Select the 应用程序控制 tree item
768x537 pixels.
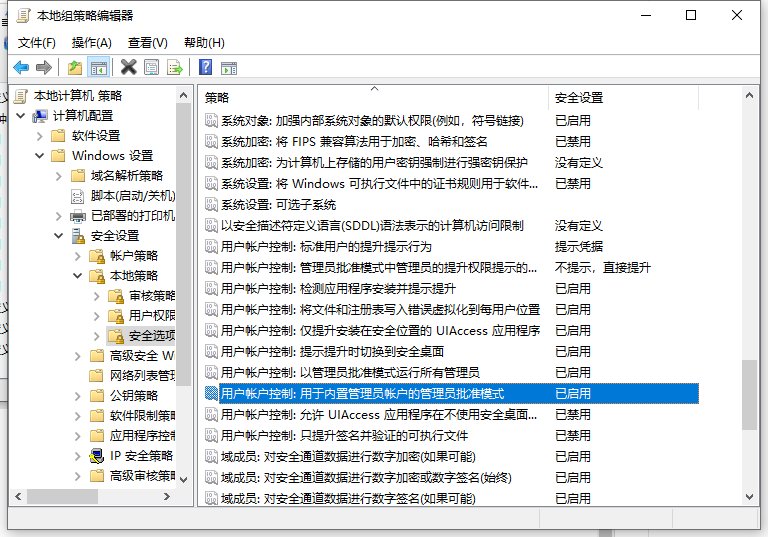click(x=142, y=436)
